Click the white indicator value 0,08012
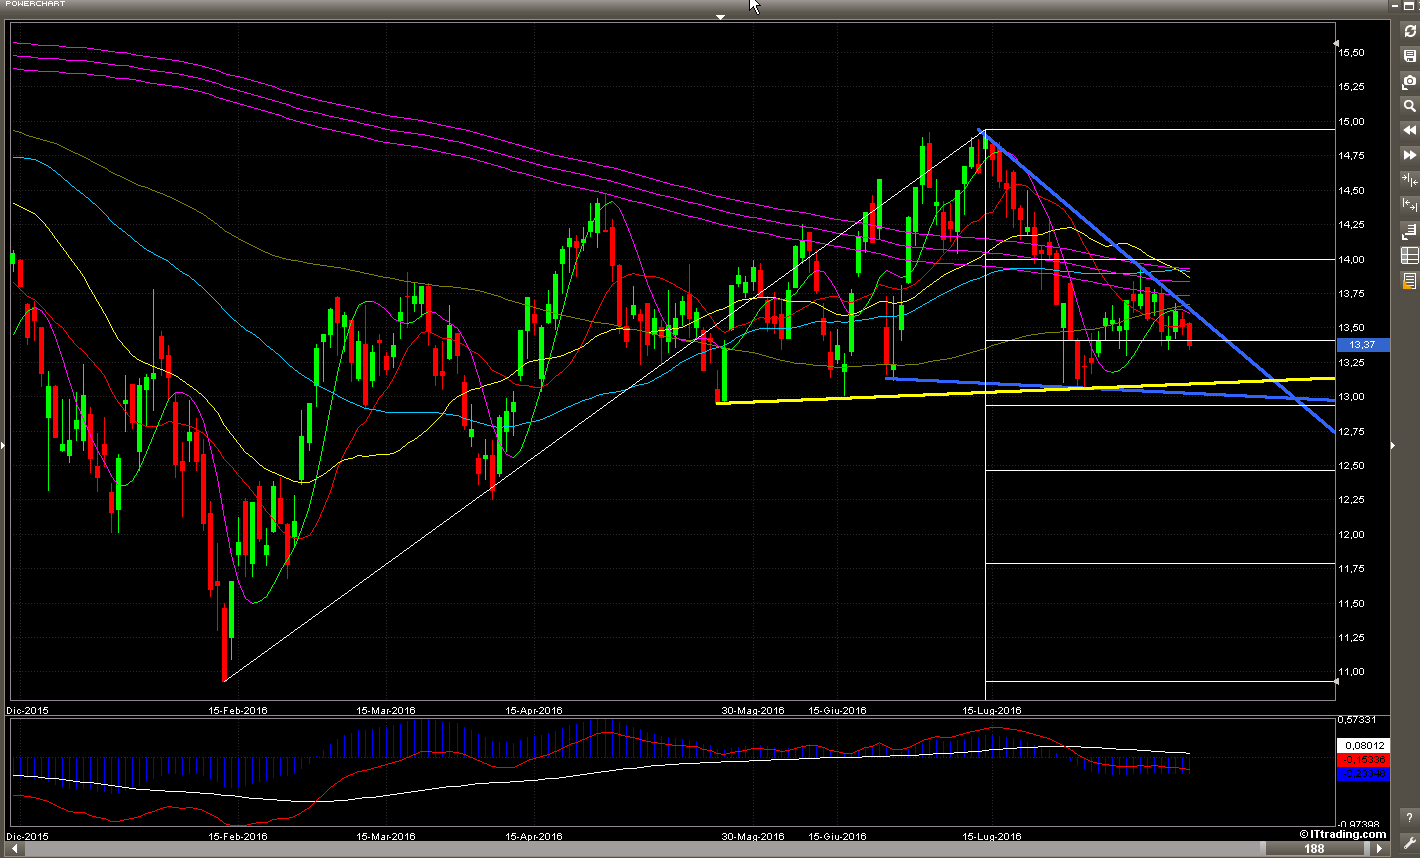 click(x=1362, y=745)
